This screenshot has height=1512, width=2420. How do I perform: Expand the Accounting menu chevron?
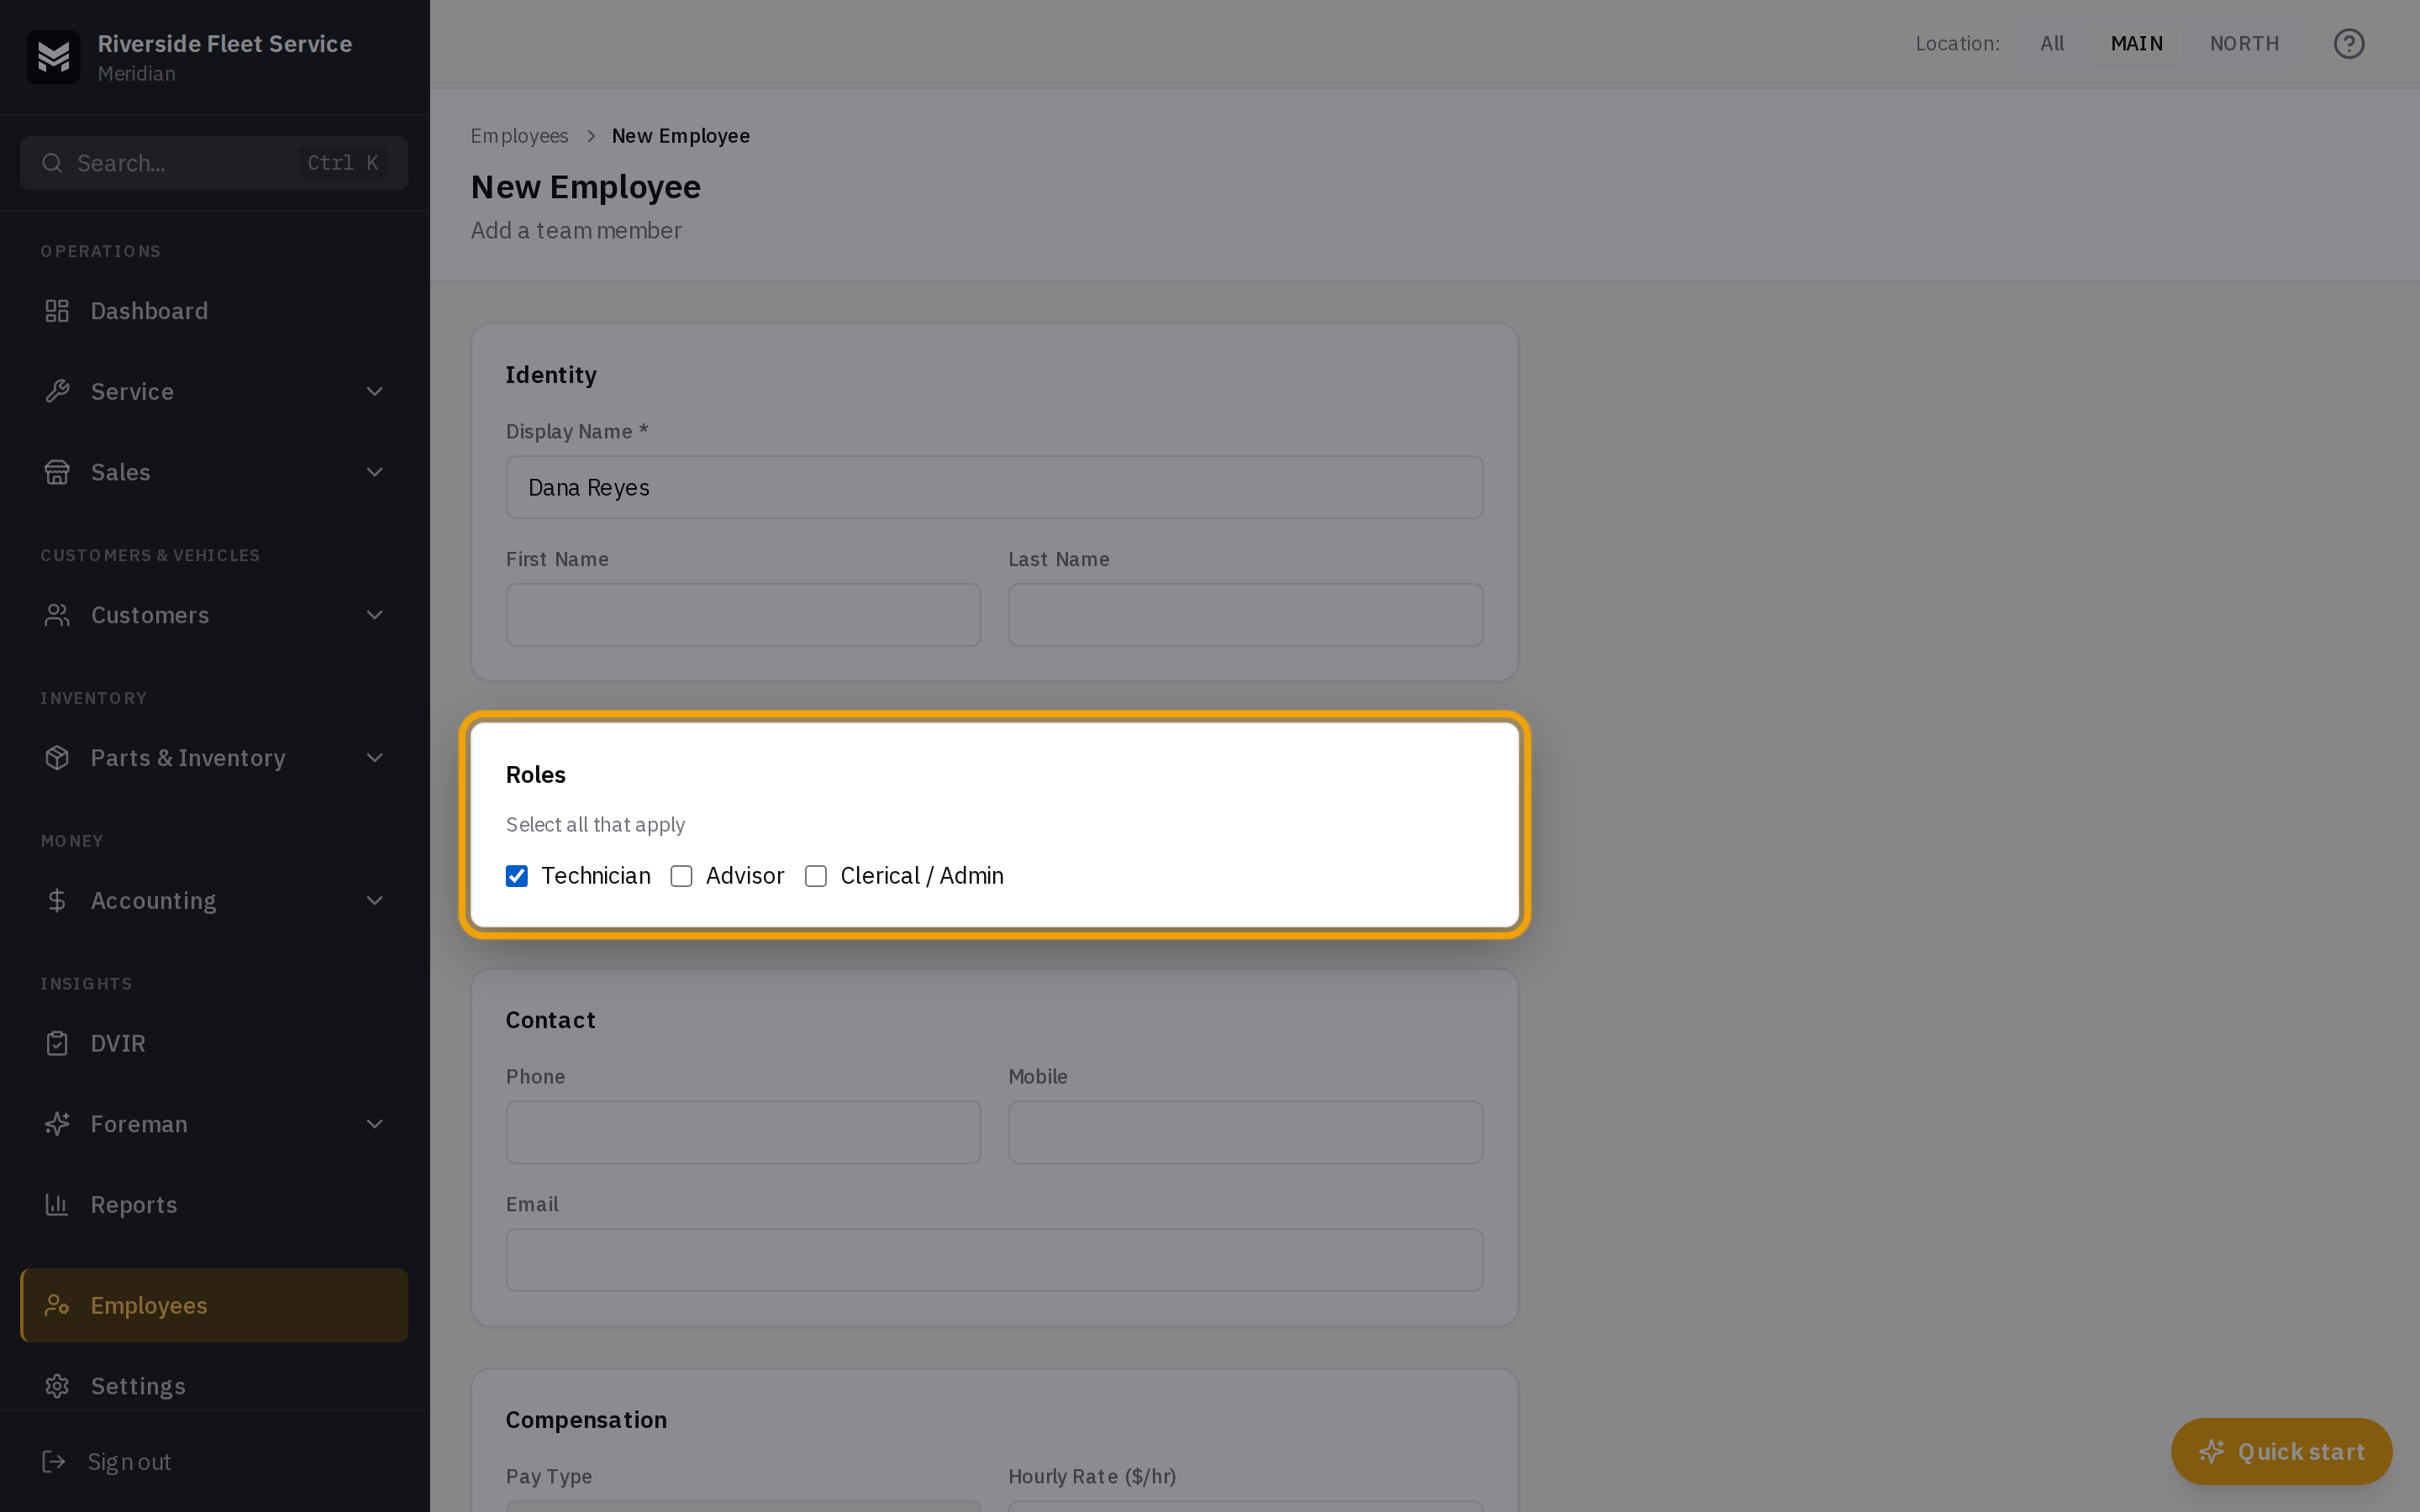point(375,901)
